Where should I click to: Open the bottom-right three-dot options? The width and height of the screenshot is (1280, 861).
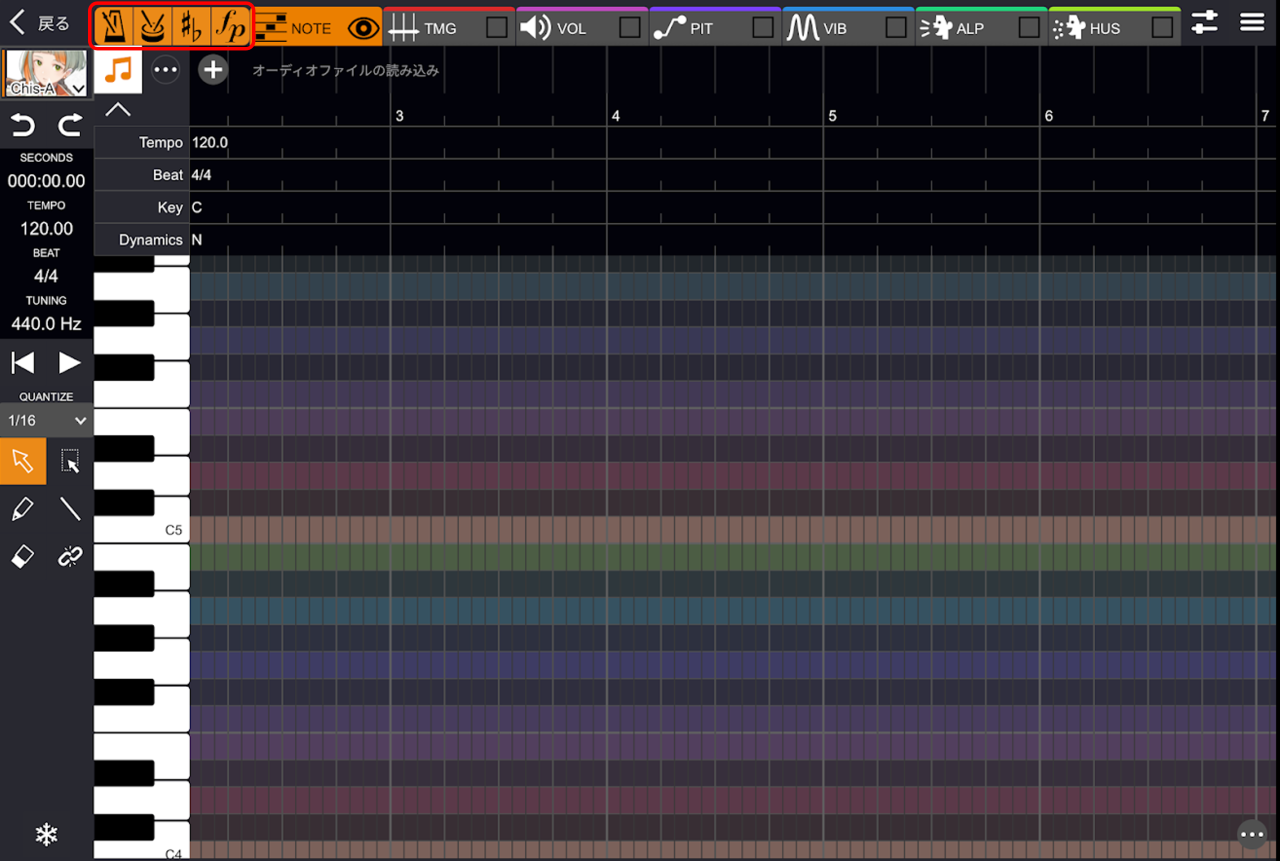(x=1252, y=834)
